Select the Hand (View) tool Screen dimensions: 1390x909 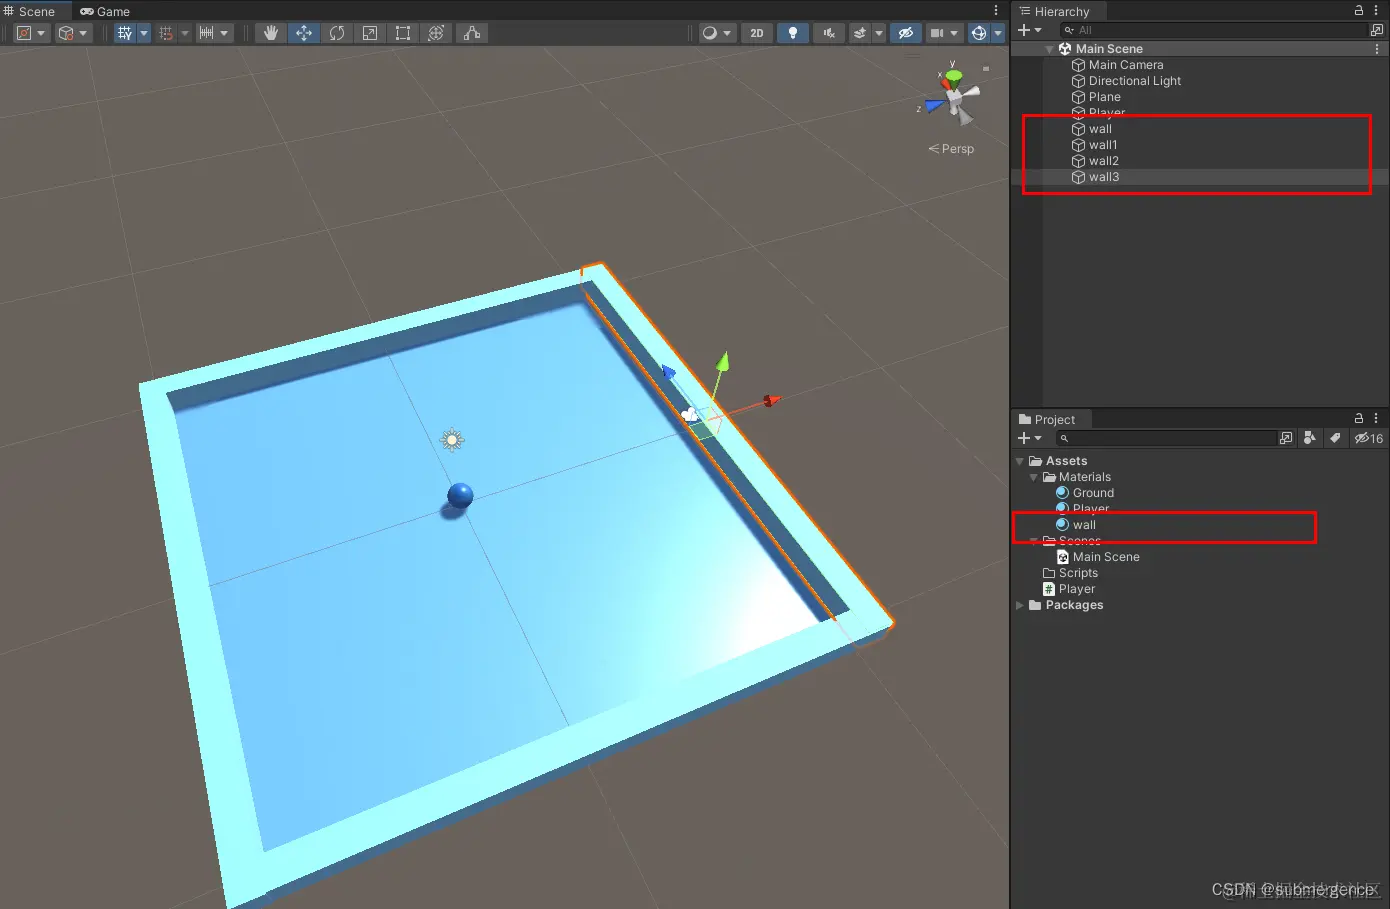[x=270, y=33]
